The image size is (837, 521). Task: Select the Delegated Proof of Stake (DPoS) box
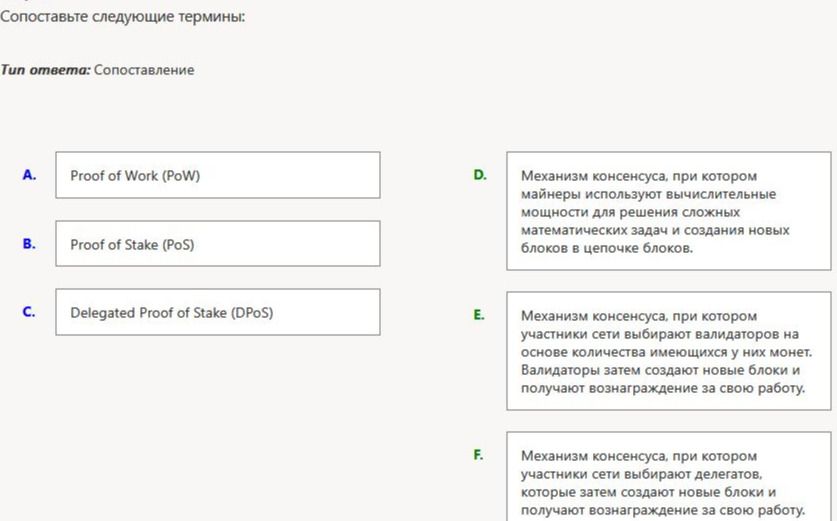[x=218, y=312]
